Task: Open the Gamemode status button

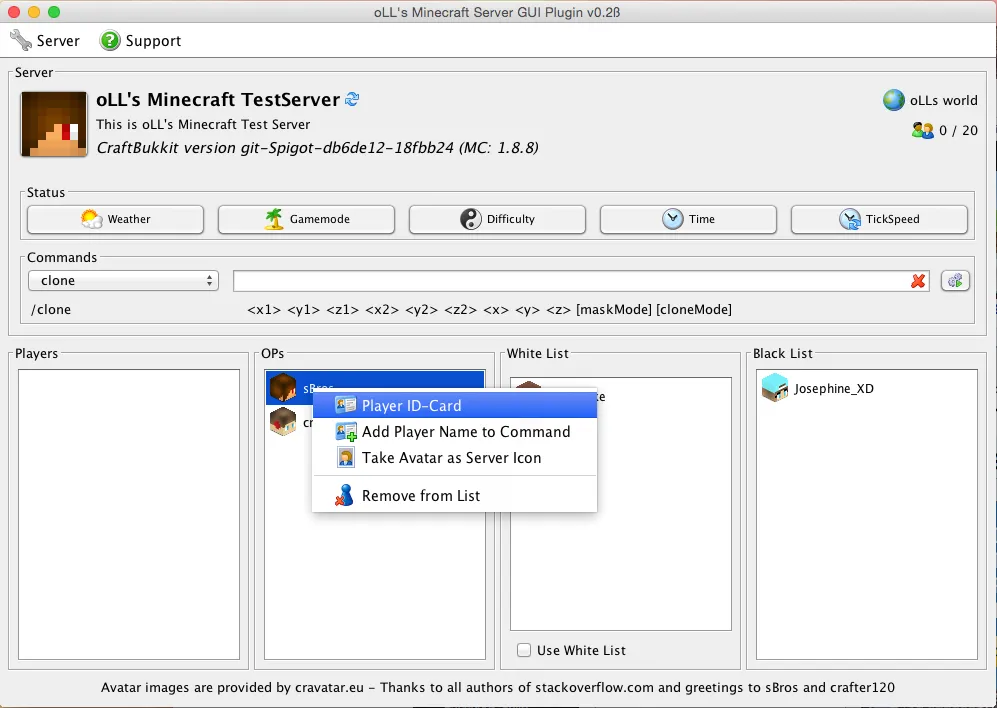Action: [x=306, y=219]
